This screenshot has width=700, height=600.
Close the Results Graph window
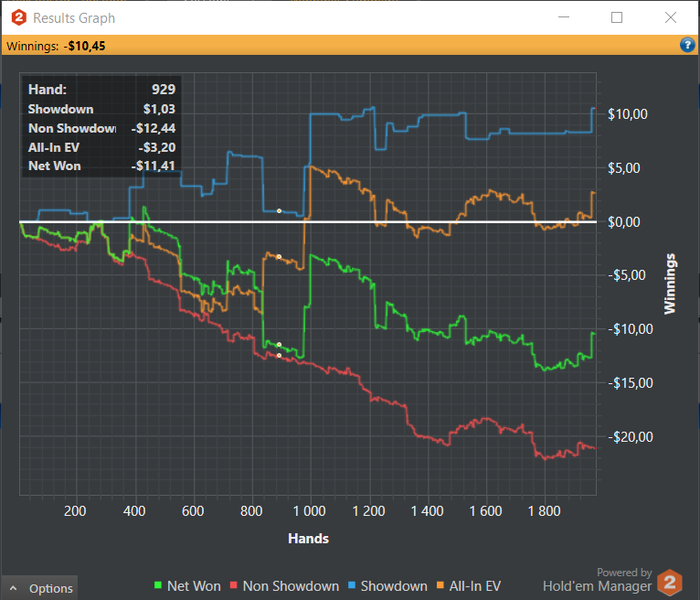tap(670, 17)
